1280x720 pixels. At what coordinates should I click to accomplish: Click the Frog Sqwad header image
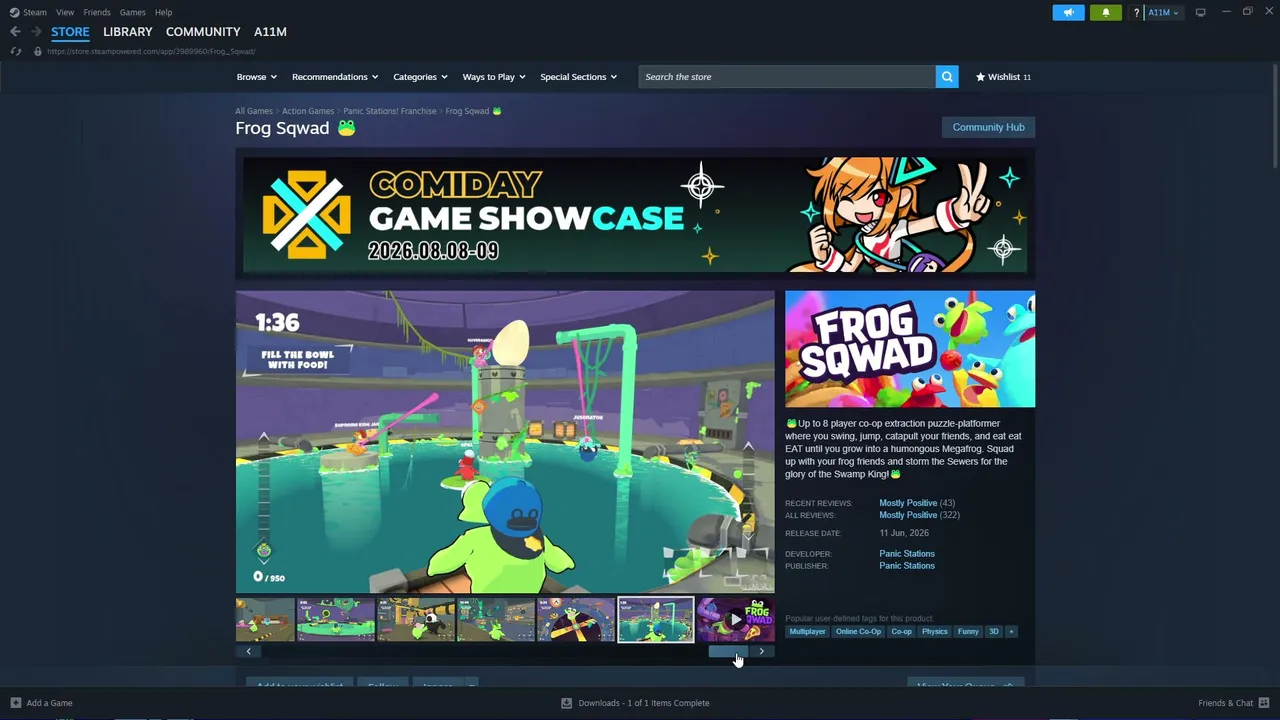pos(910,349)
